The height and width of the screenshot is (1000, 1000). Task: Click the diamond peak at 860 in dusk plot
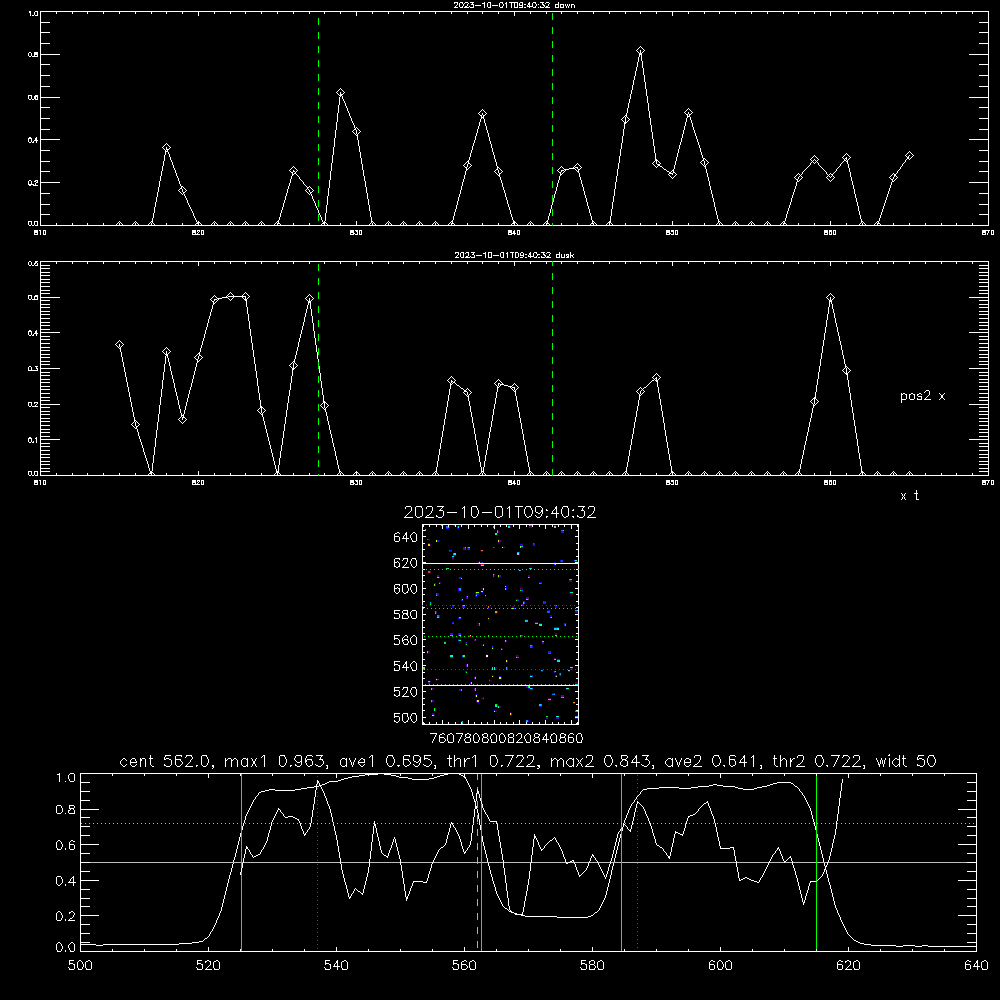coord(830,298)
